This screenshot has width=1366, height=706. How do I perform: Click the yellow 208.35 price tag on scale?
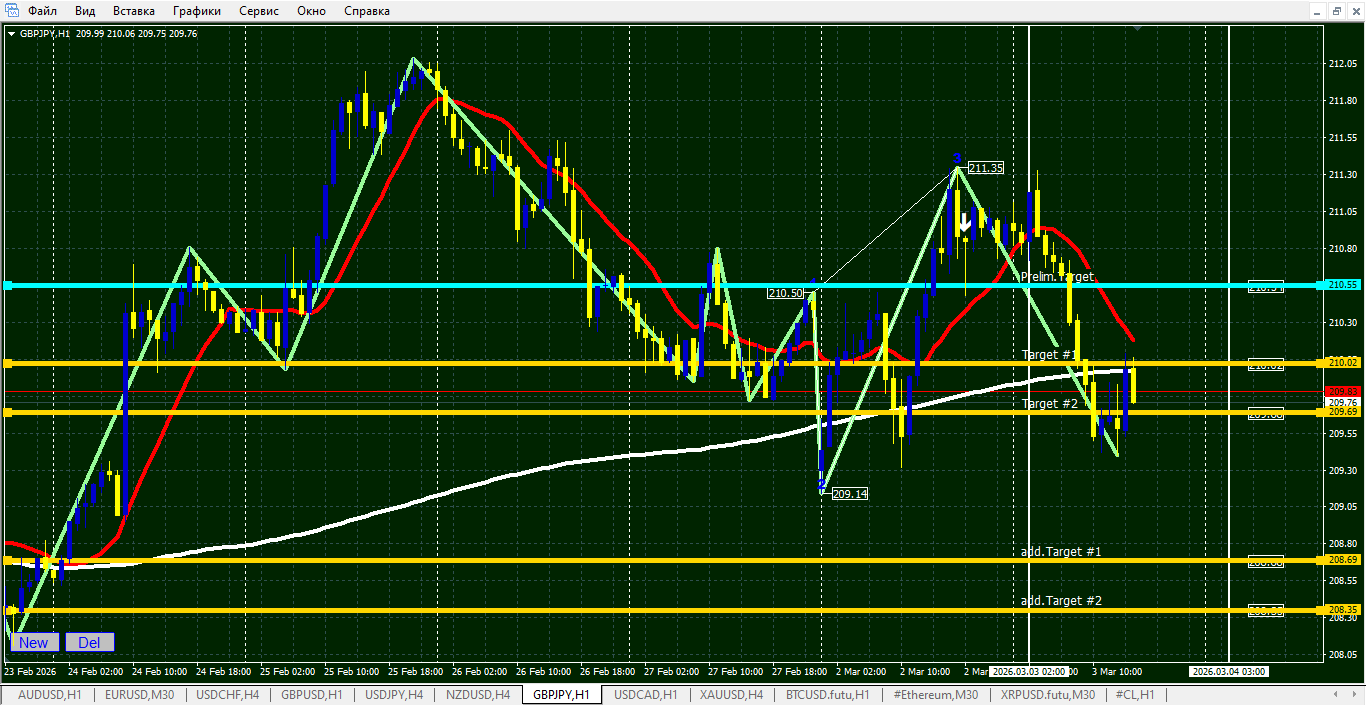pyautogui.click(x=1343, y=609)
